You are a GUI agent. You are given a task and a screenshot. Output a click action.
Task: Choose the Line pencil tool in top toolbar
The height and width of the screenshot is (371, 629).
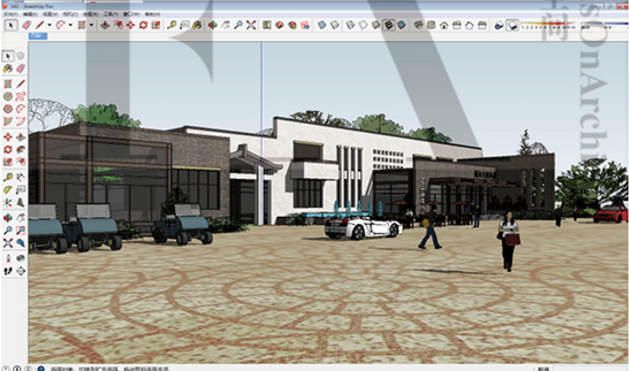click(x=40, y=25)
